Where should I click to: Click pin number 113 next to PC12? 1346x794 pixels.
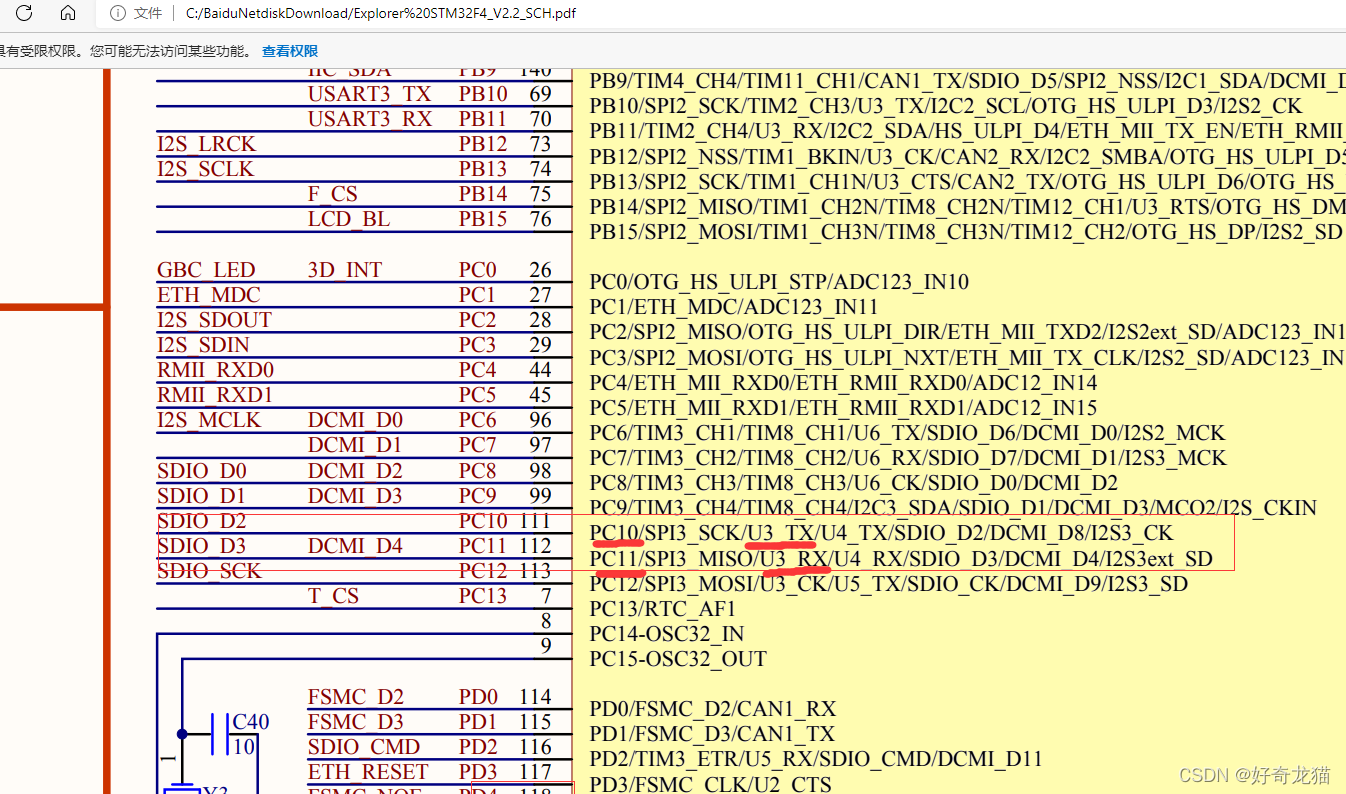(x=535, y=571)
